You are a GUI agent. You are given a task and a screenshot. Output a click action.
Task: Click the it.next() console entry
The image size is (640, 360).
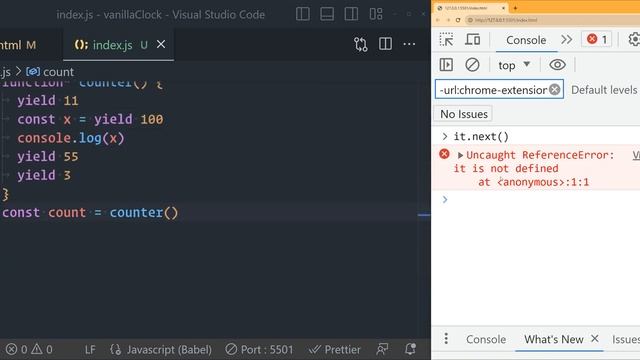481,136
